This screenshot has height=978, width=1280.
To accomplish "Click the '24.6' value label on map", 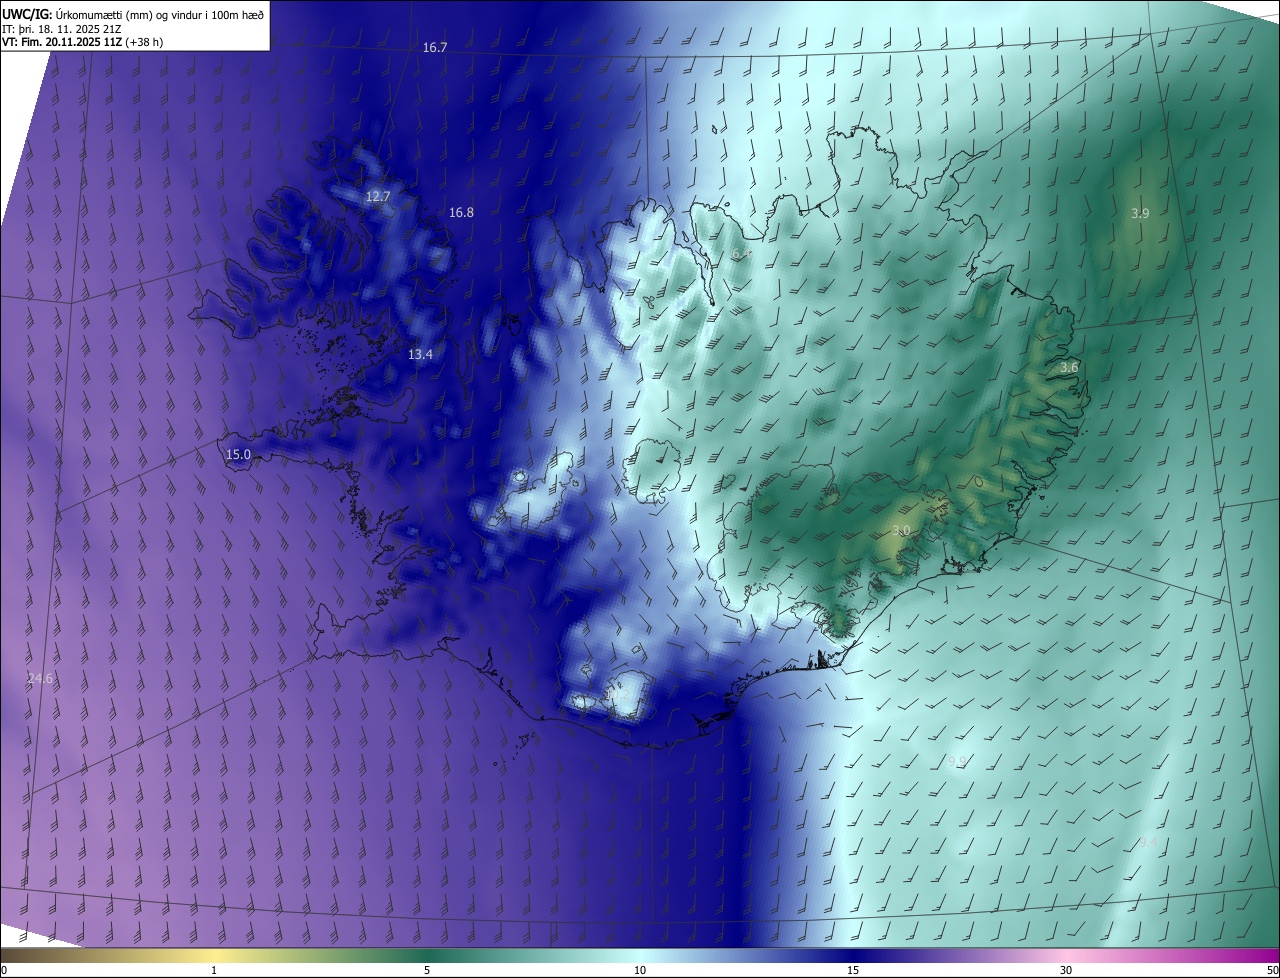I will pos(40,678).
